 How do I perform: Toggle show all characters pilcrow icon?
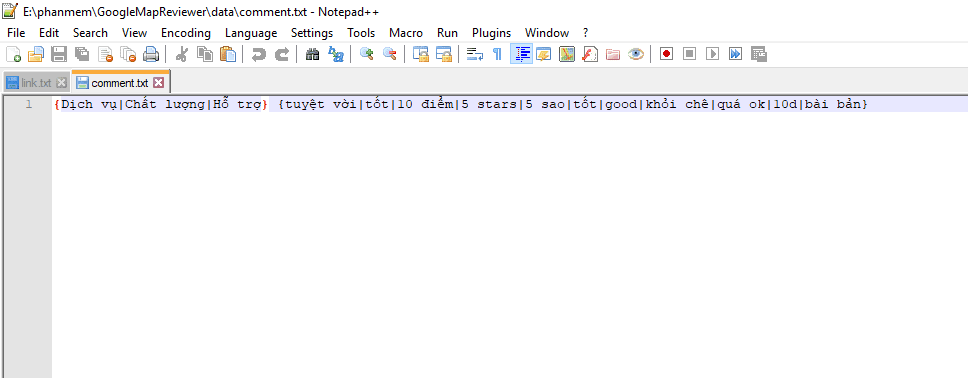click(498, 54)
